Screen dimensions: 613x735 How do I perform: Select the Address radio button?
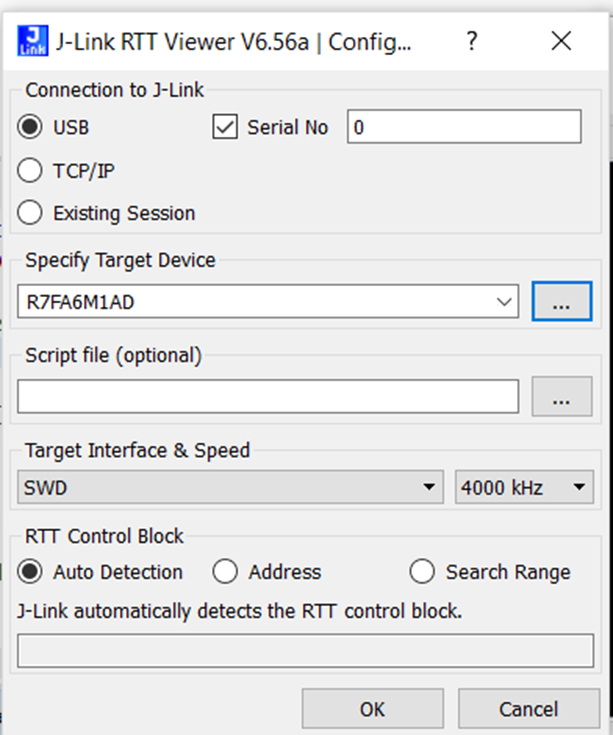(225, 572)
